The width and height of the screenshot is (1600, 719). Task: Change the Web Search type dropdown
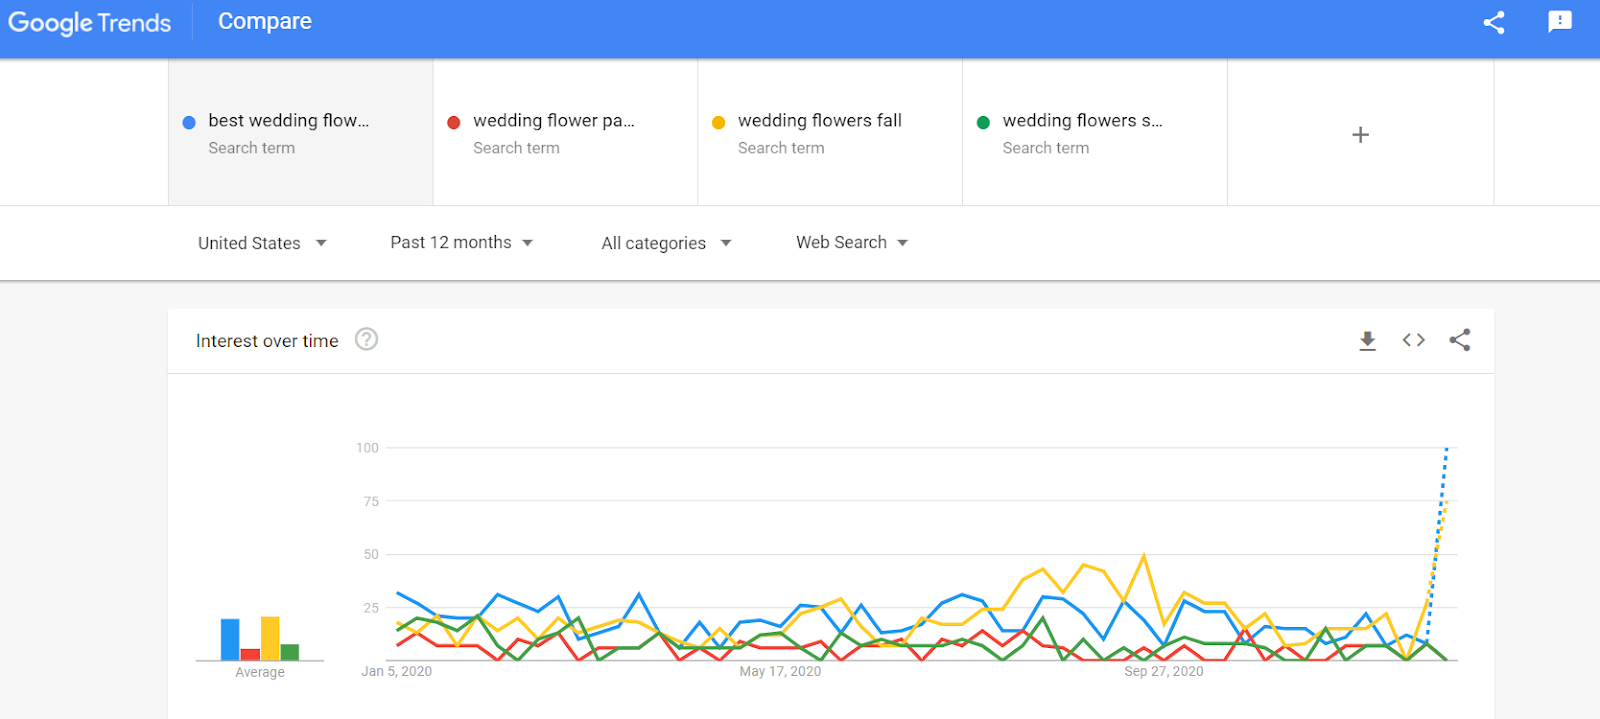851,243
